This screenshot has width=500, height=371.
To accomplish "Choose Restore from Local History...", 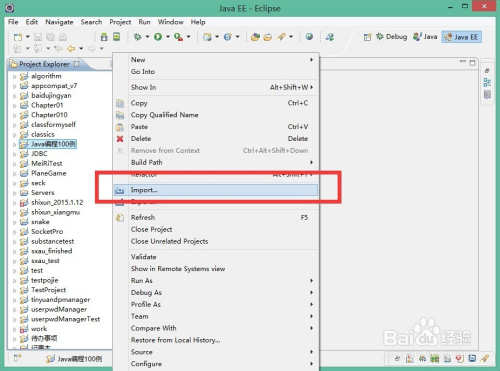I will 216,340.
